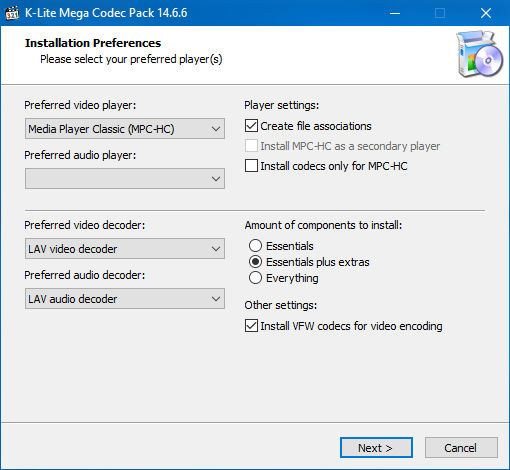Image resolution: width=510 pixels, height=470 pixels.
Task: Click the 'Preferred video player:' label
Action: [x=80, y=105]
